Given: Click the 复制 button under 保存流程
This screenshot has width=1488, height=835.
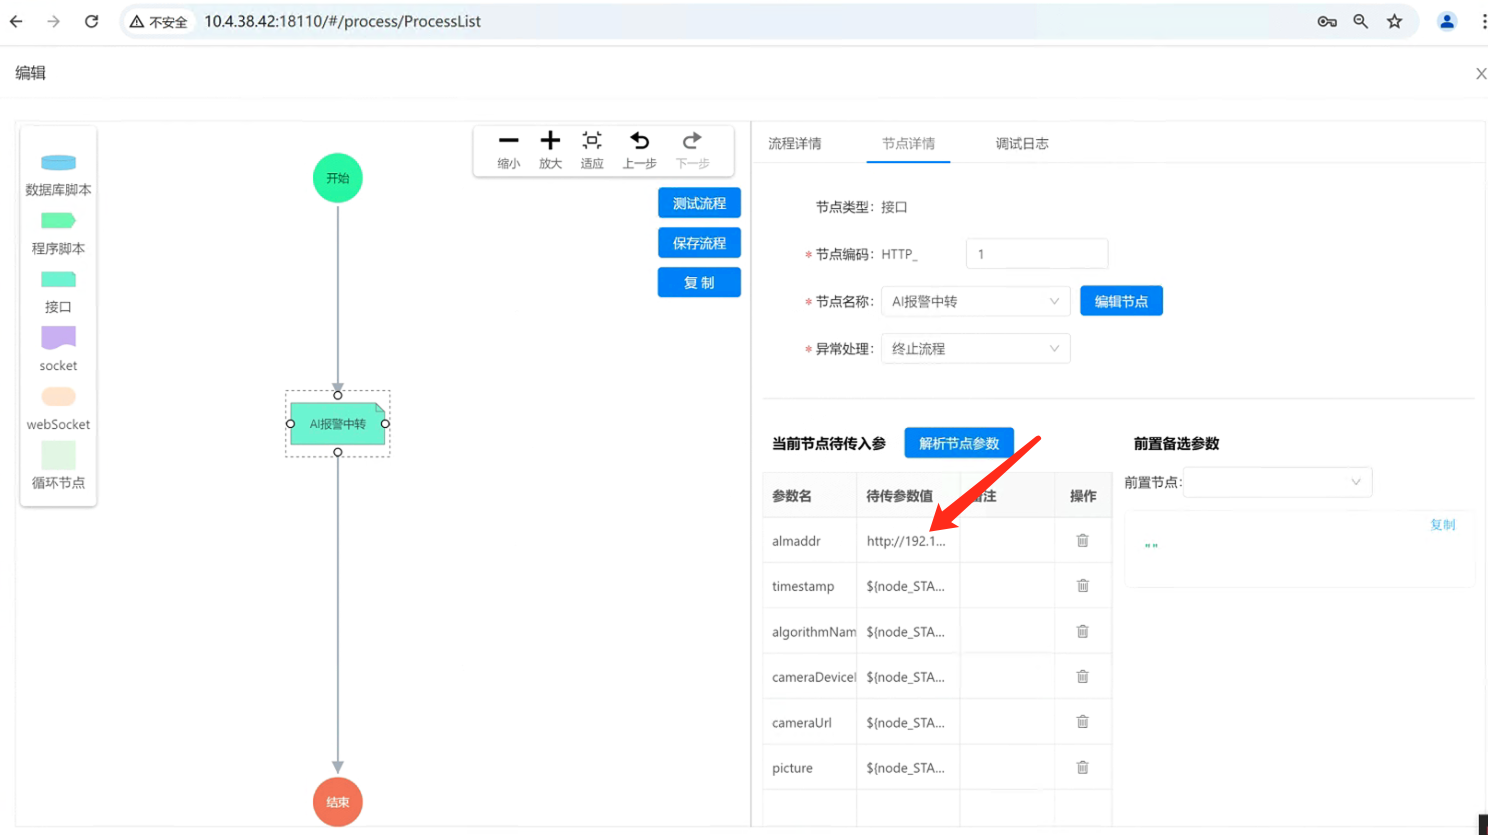Looking at the screenshot, I should point(699,283).
